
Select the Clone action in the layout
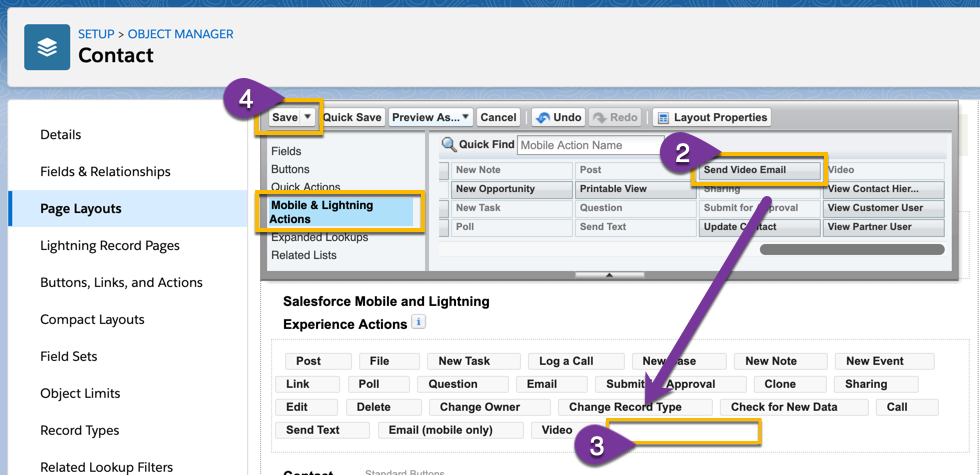(790, 384)
